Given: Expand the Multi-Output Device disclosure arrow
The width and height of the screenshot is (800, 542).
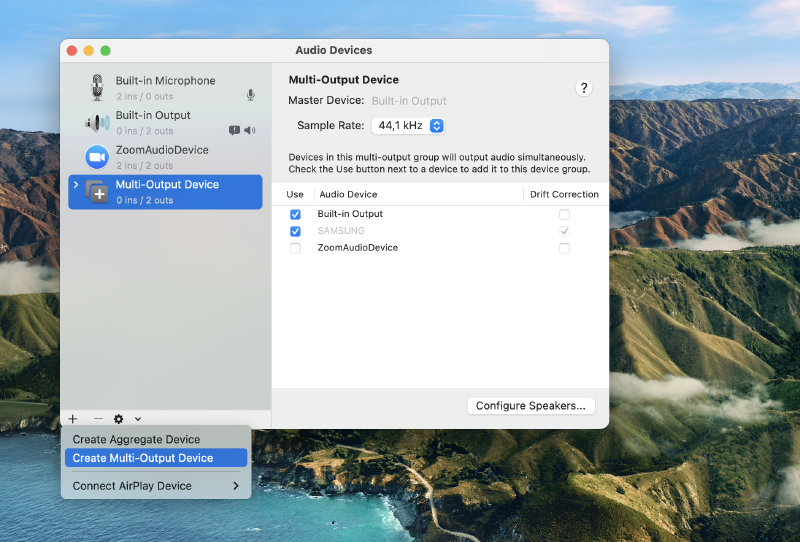Looking at the screenshot, I should pos(76,184).
